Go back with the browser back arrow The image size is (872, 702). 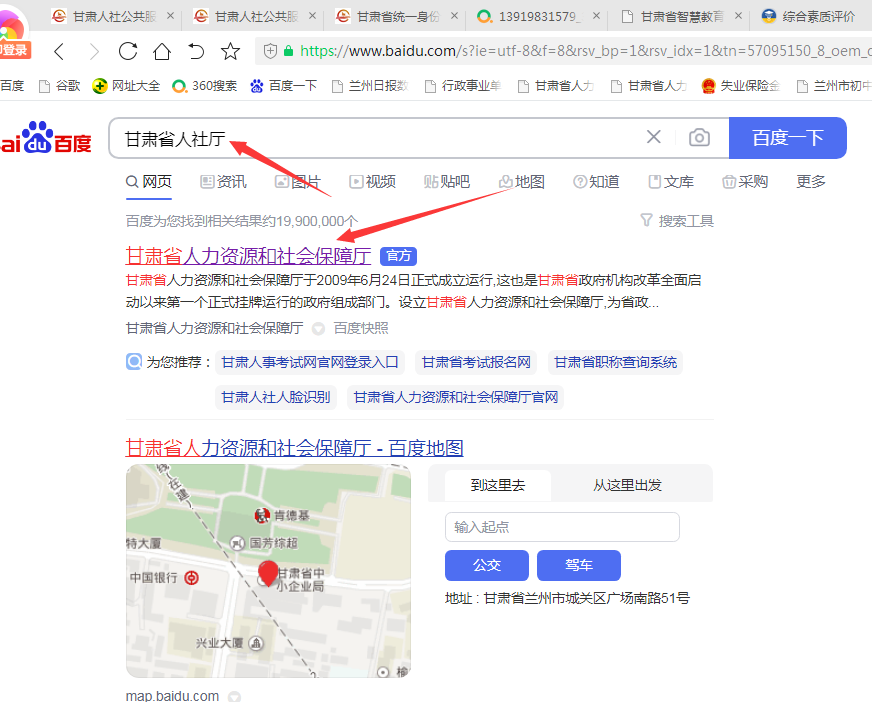pyautogui.click(x=60, y=52)
